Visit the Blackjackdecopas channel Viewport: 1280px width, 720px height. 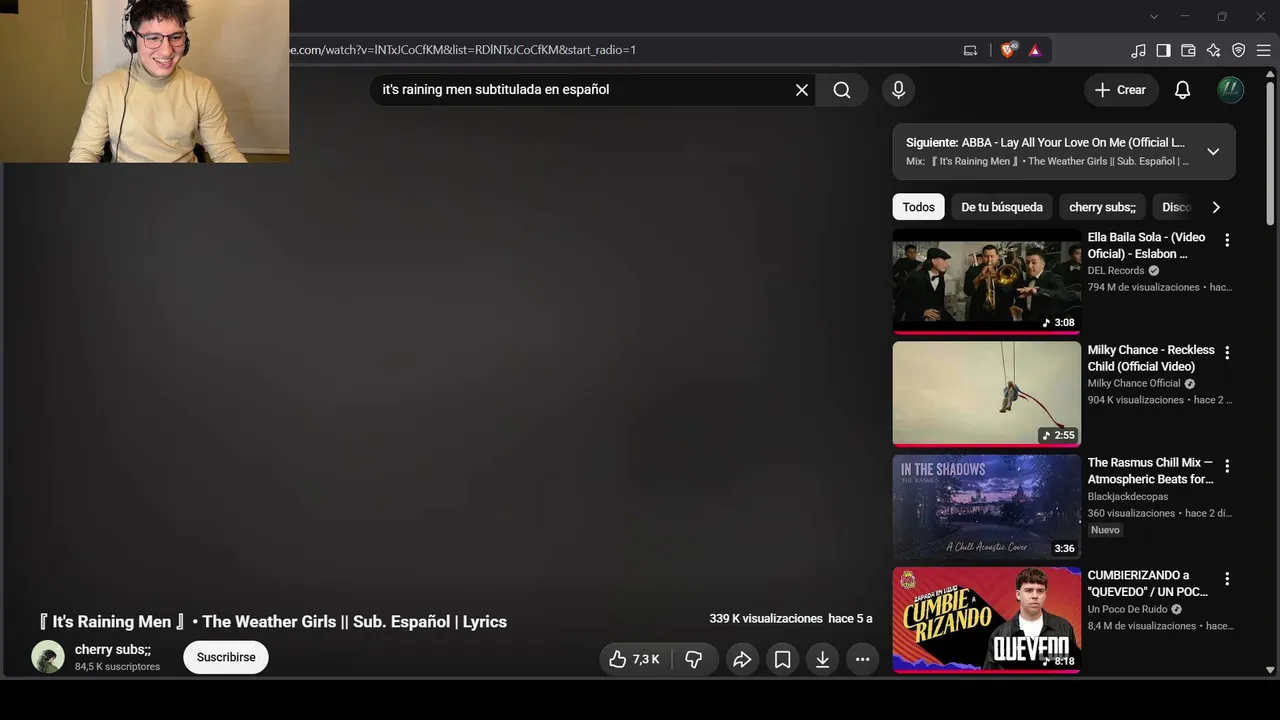(1128, 496)
